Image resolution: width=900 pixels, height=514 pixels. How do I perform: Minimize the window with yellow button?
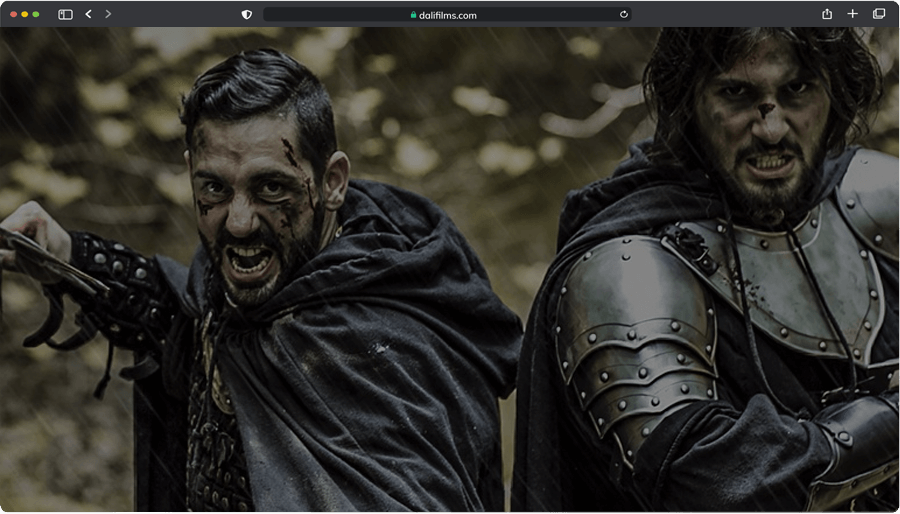[25, 14]
